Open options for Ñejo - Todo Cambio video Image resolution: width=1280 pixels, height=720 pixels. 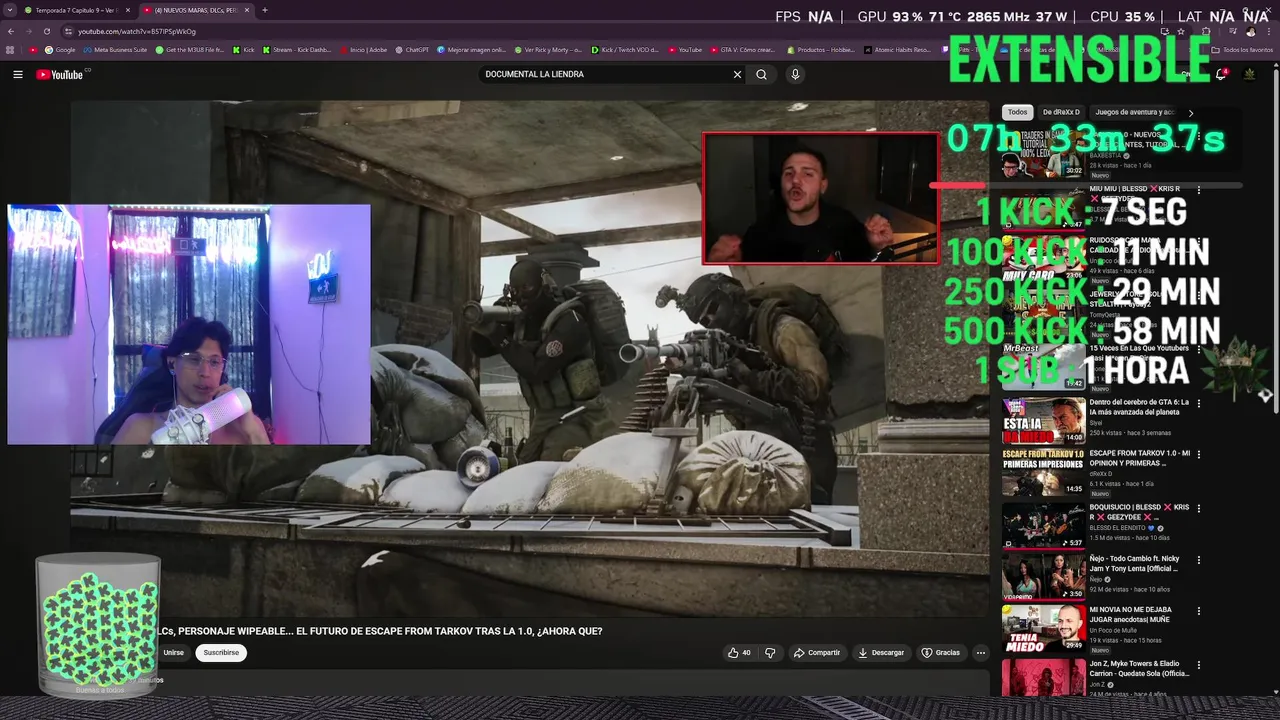tap(1199, 560)
